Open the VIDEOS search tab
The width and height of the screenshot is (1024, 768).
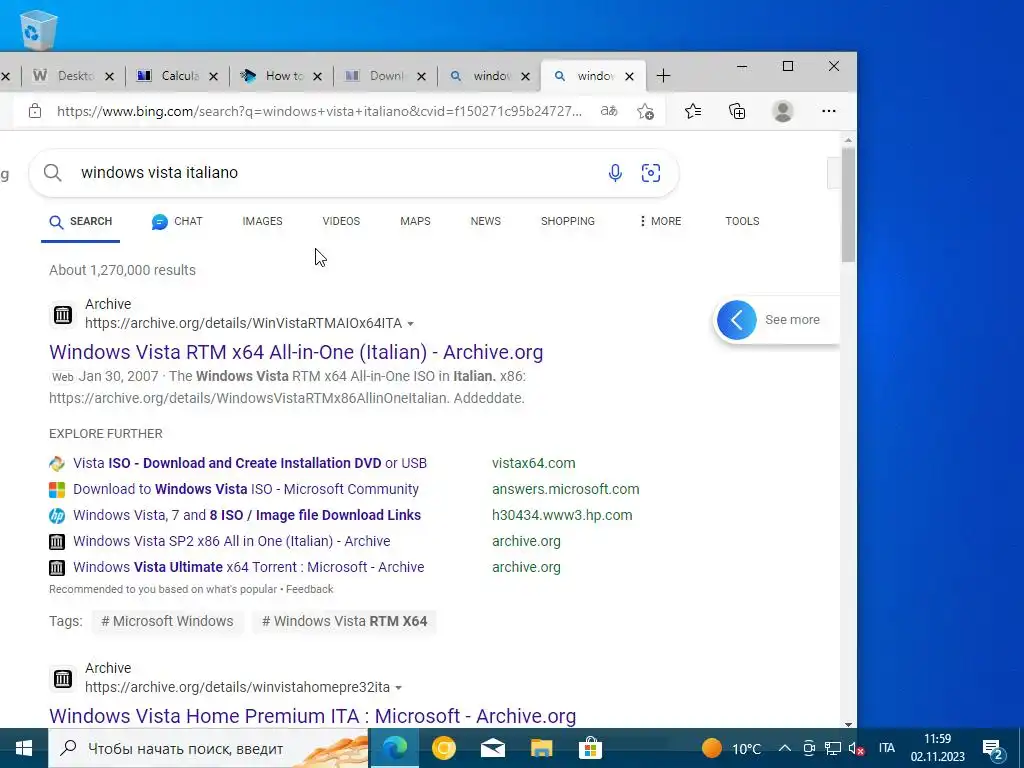[341, 221]
